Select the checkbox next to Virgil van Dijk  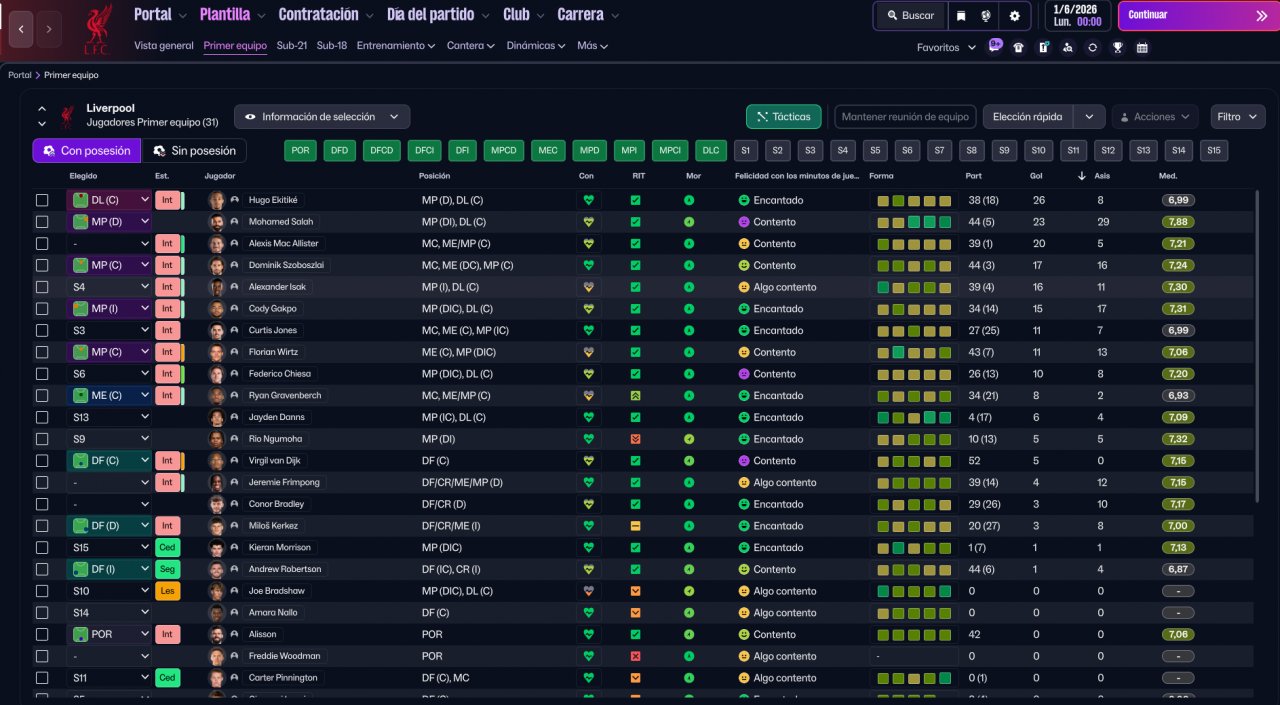tap(42, 461)
